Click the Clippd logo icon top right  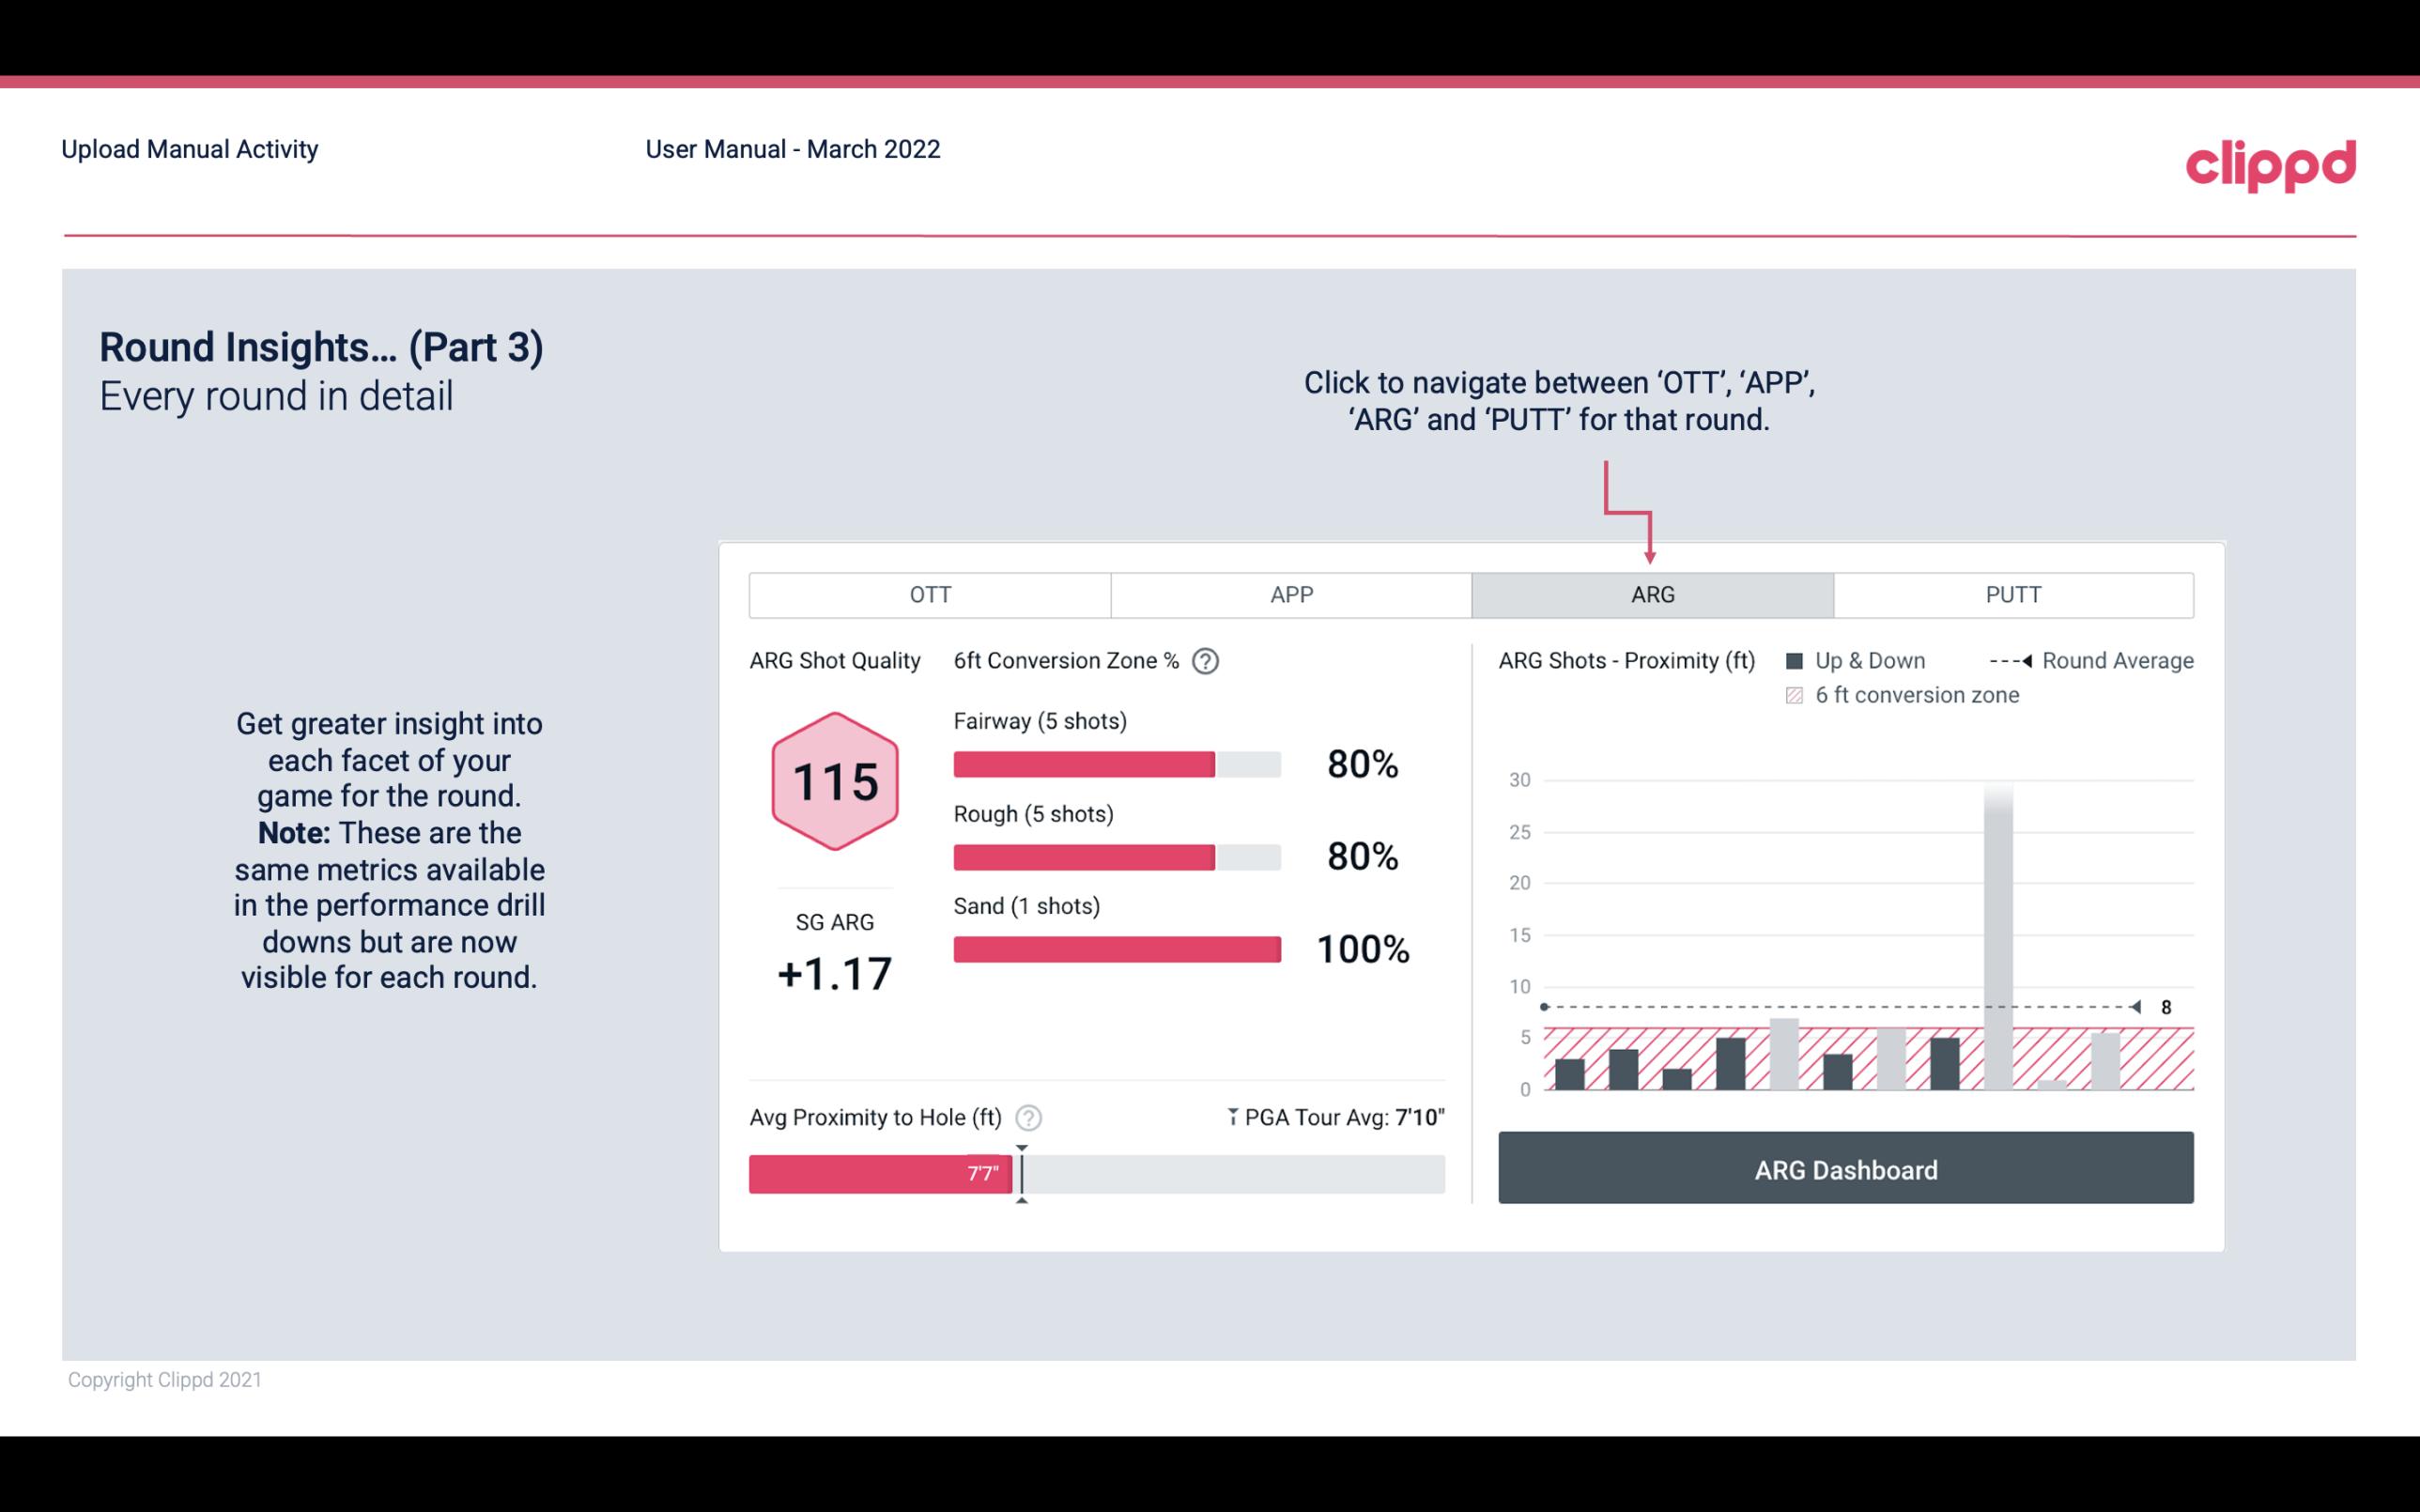click(x=2272, y=163)
